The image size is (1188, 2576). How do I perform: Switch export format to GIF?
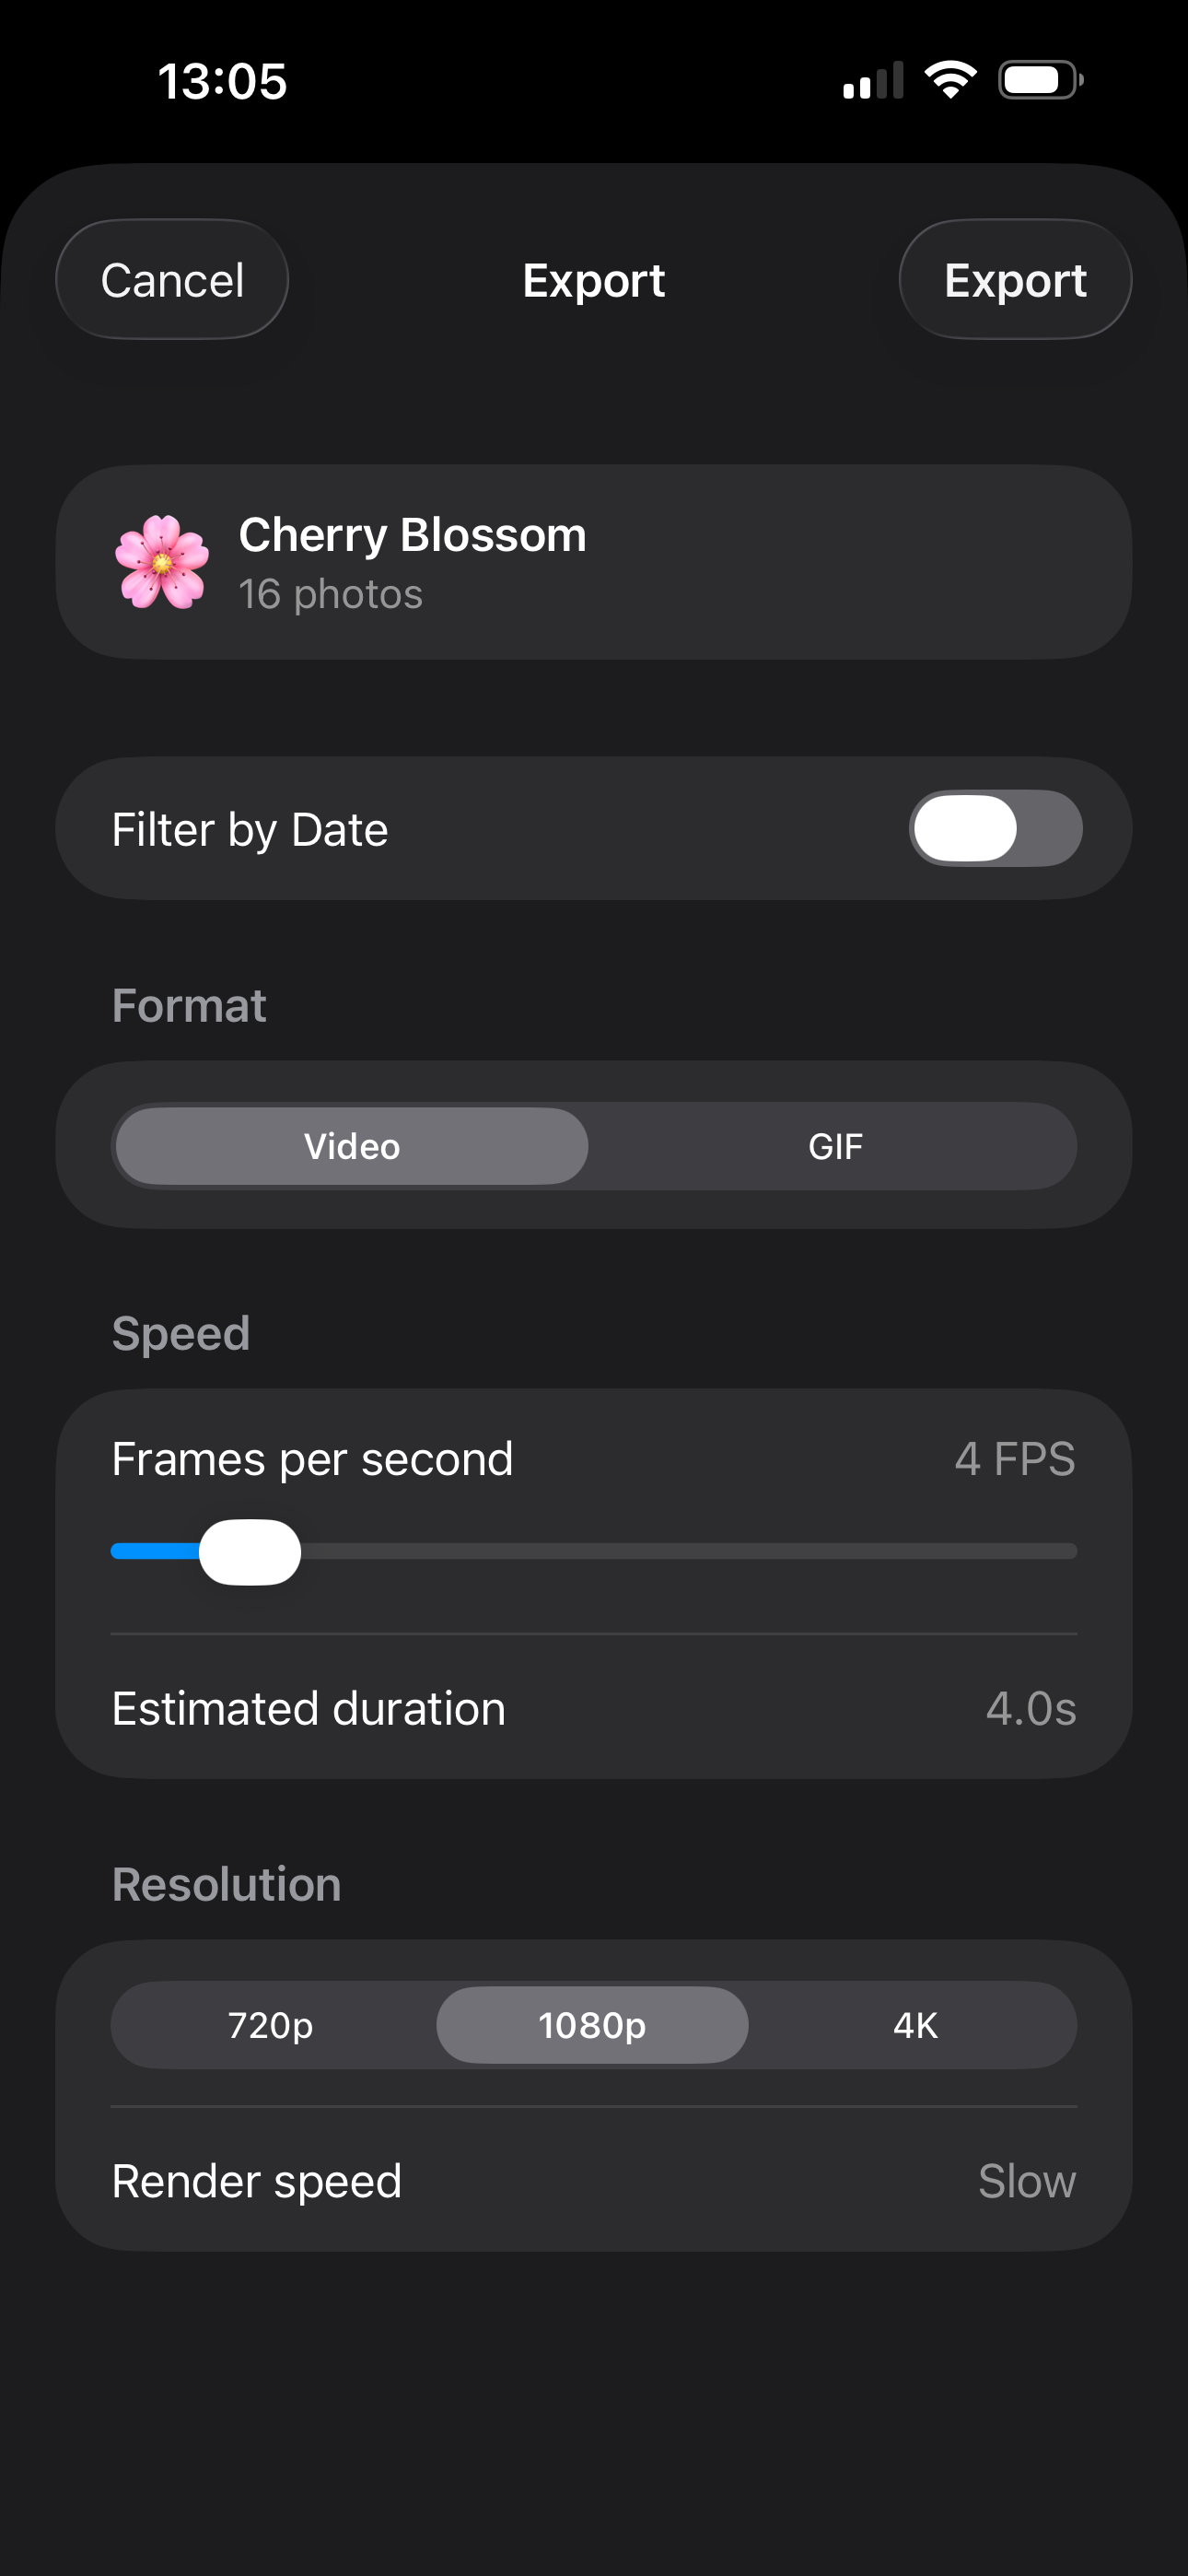[x=836, y=1146]
